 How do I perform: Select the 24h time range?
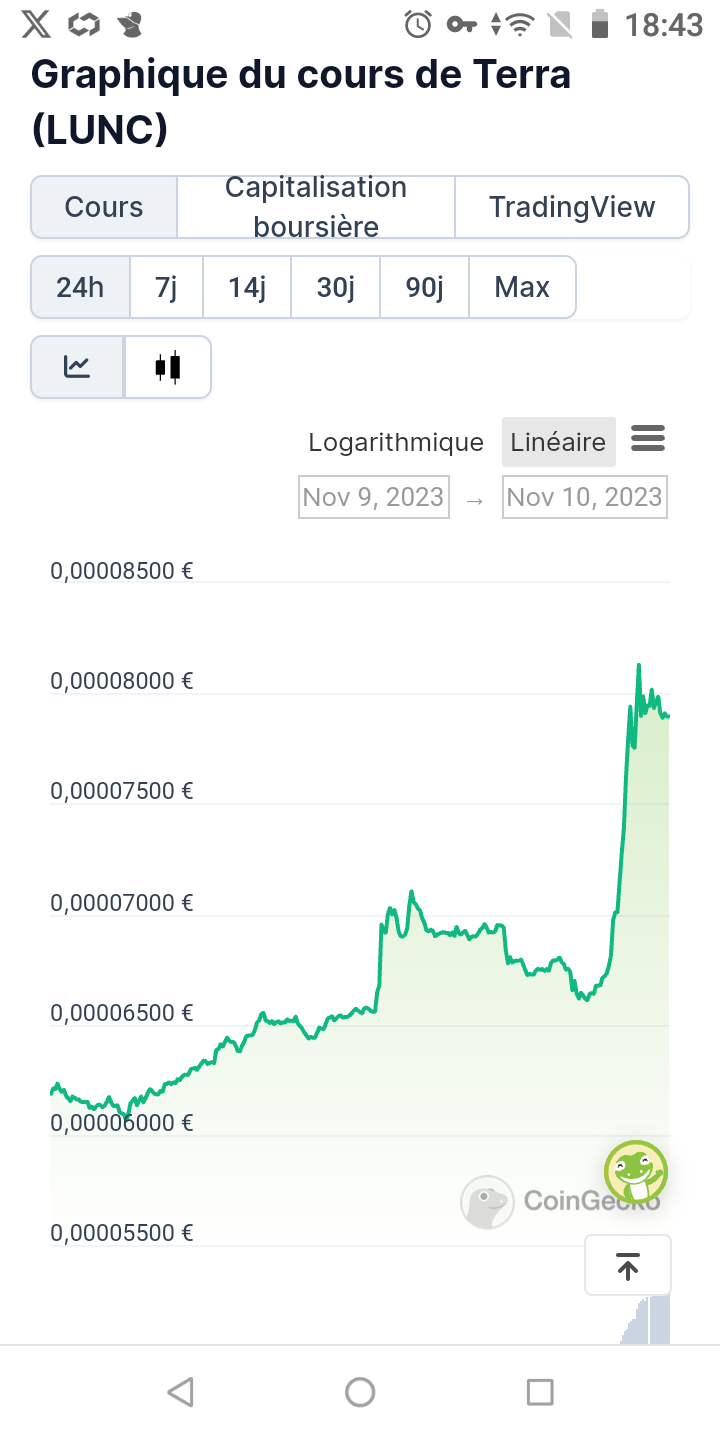pos(80,287)
